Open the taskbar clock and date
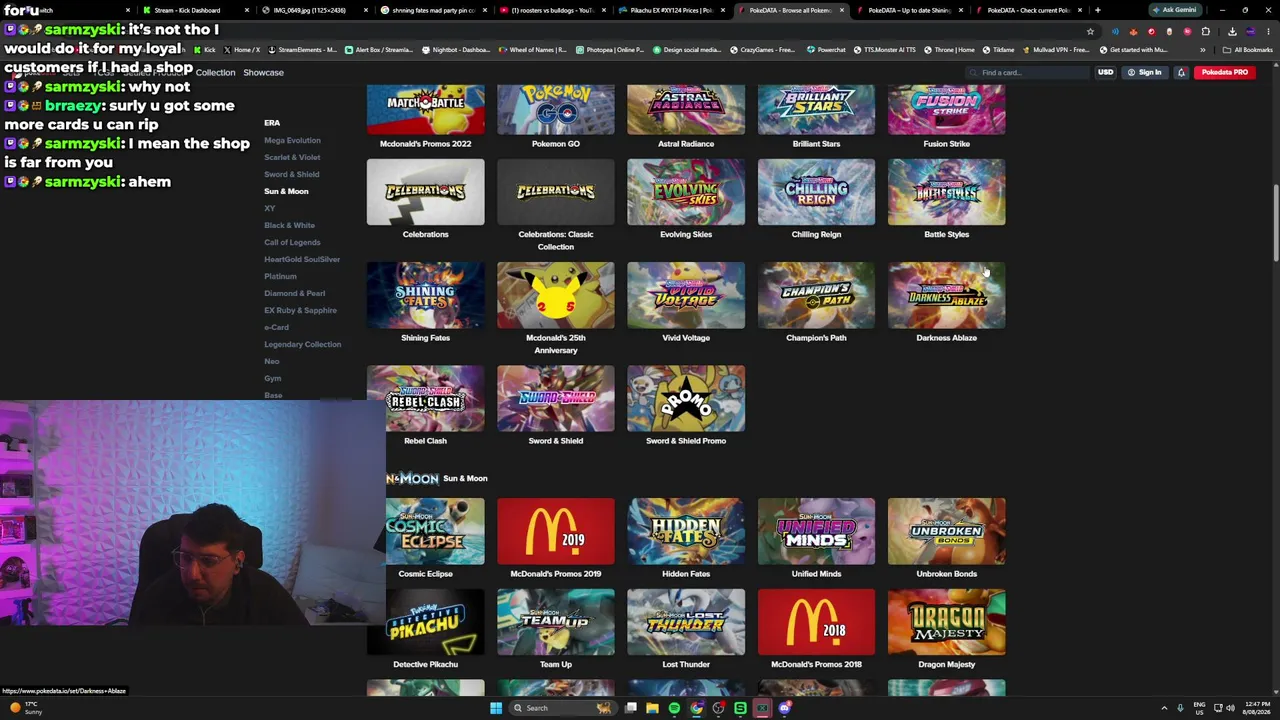Screen dimensions: 1280x720 [x=1258, y=708]
